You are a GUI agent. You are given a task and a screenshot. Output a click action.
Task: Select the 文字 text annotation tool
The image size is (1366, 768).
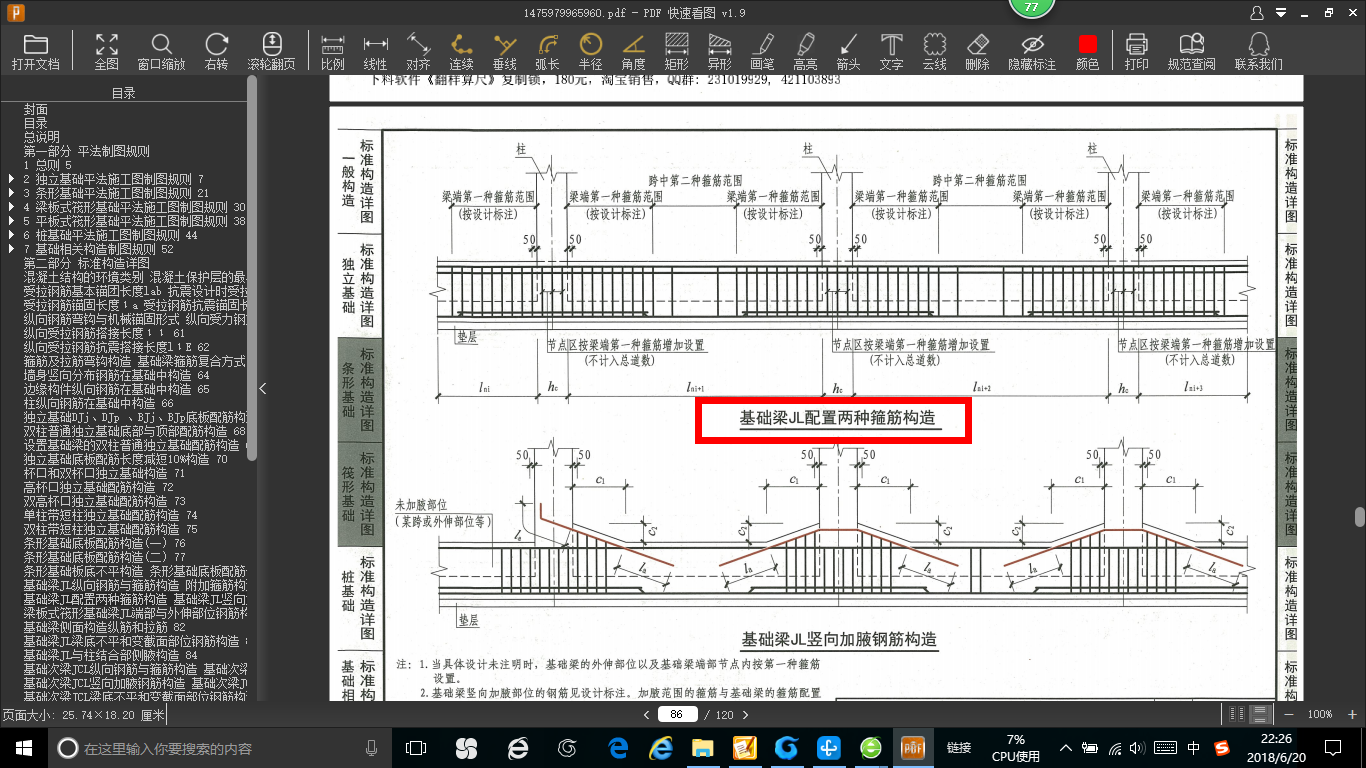(x=891, y=45)
